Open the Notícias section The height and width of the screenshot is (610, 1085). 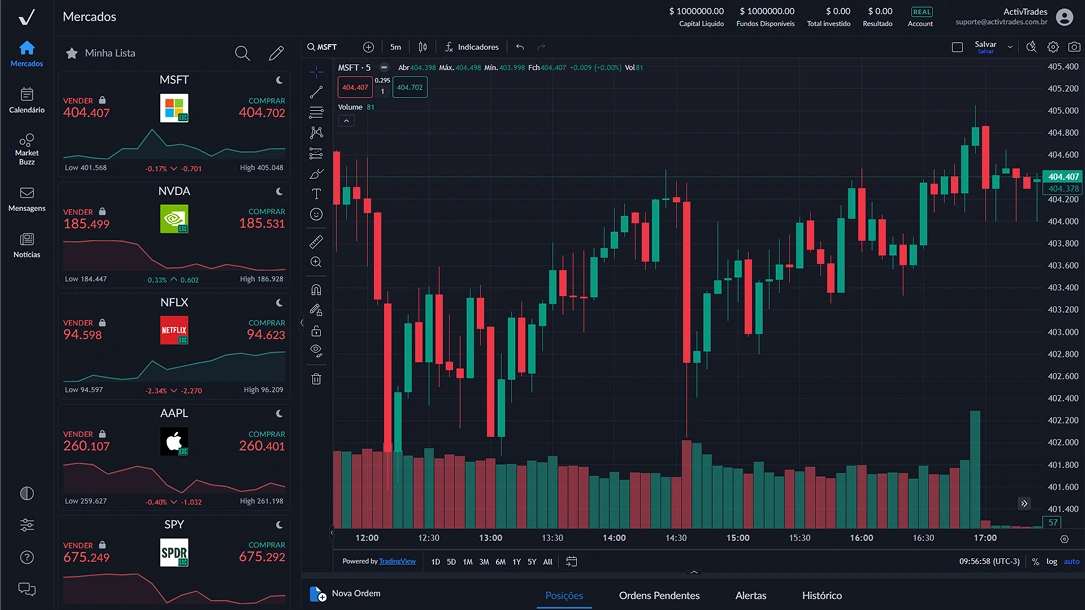click(26, 245)
